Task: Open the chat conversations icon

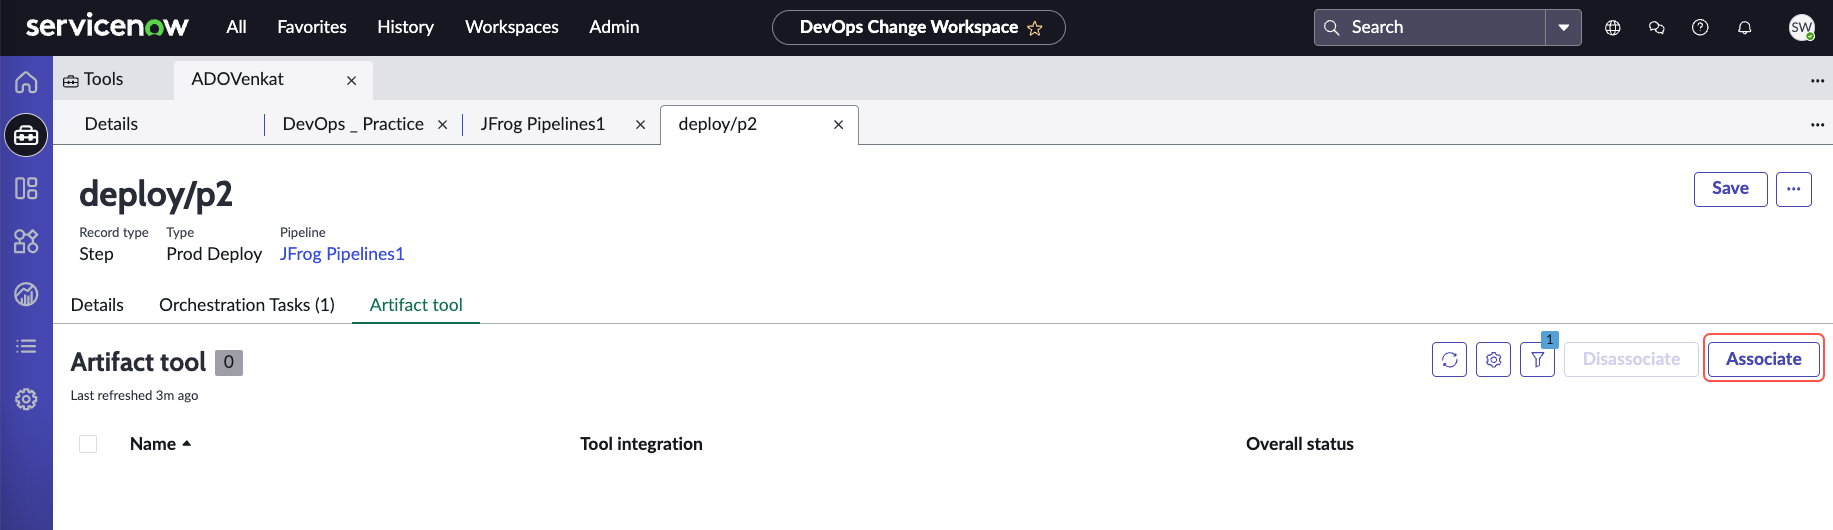Action: coord(1657,28)
